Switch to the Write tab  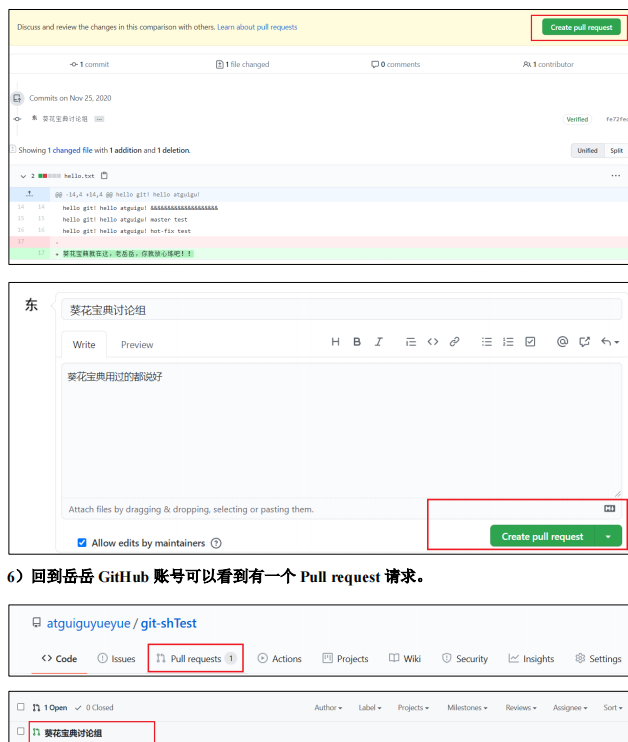tap(84, 344)
